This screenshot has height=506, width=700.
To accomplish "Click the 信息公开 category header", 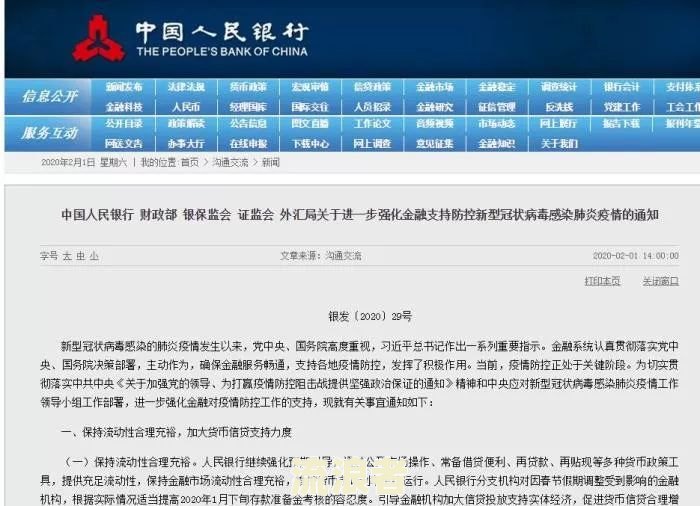I will click(x=50, y=96).
